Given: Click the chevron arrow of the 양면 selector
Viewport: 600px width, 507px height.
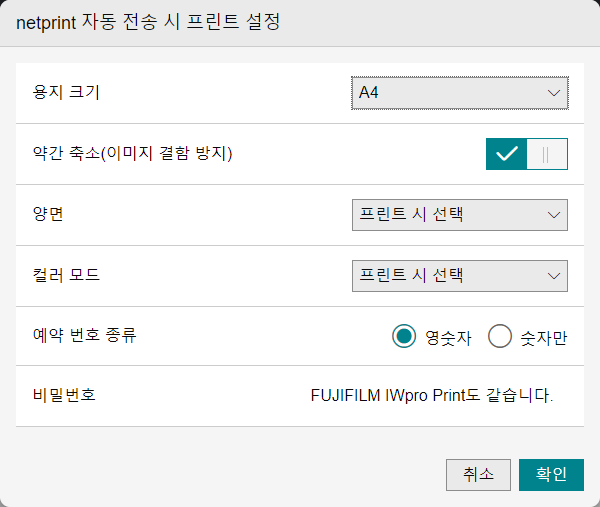Looking at the screenshot, I should tap(555, 214).
